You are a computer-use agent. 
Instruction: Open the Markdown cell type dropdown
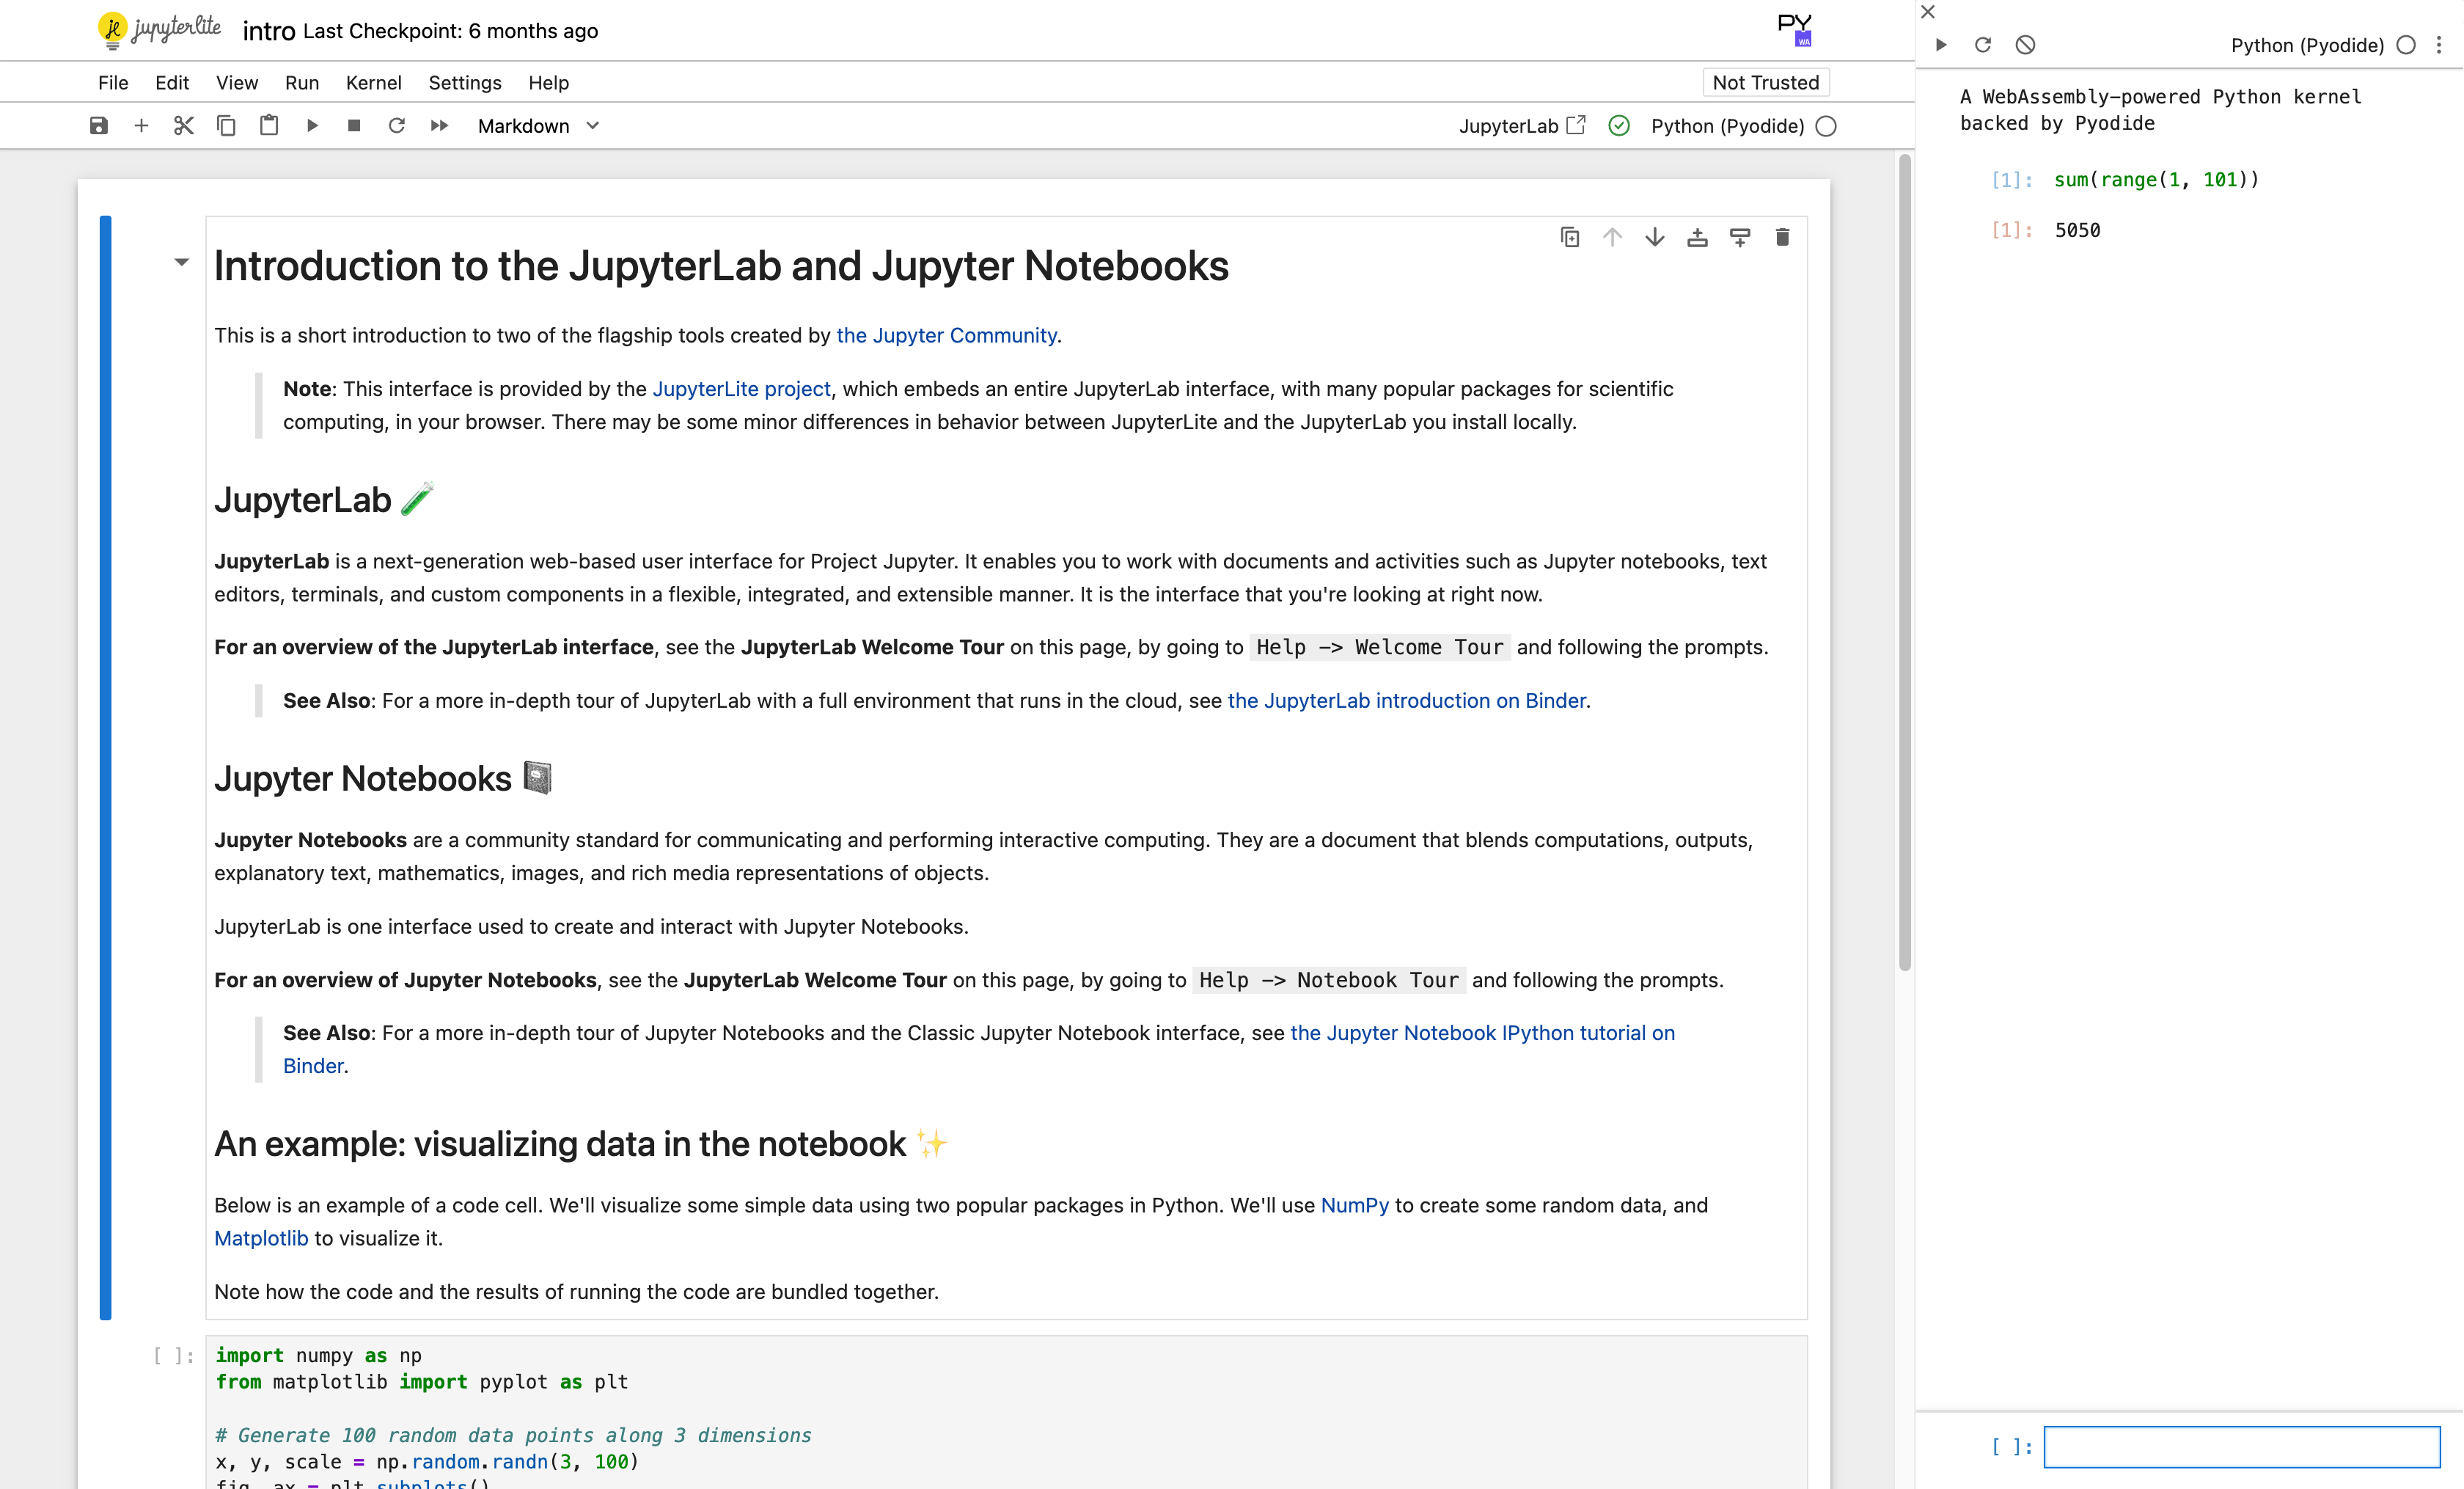tap(538, 126)
